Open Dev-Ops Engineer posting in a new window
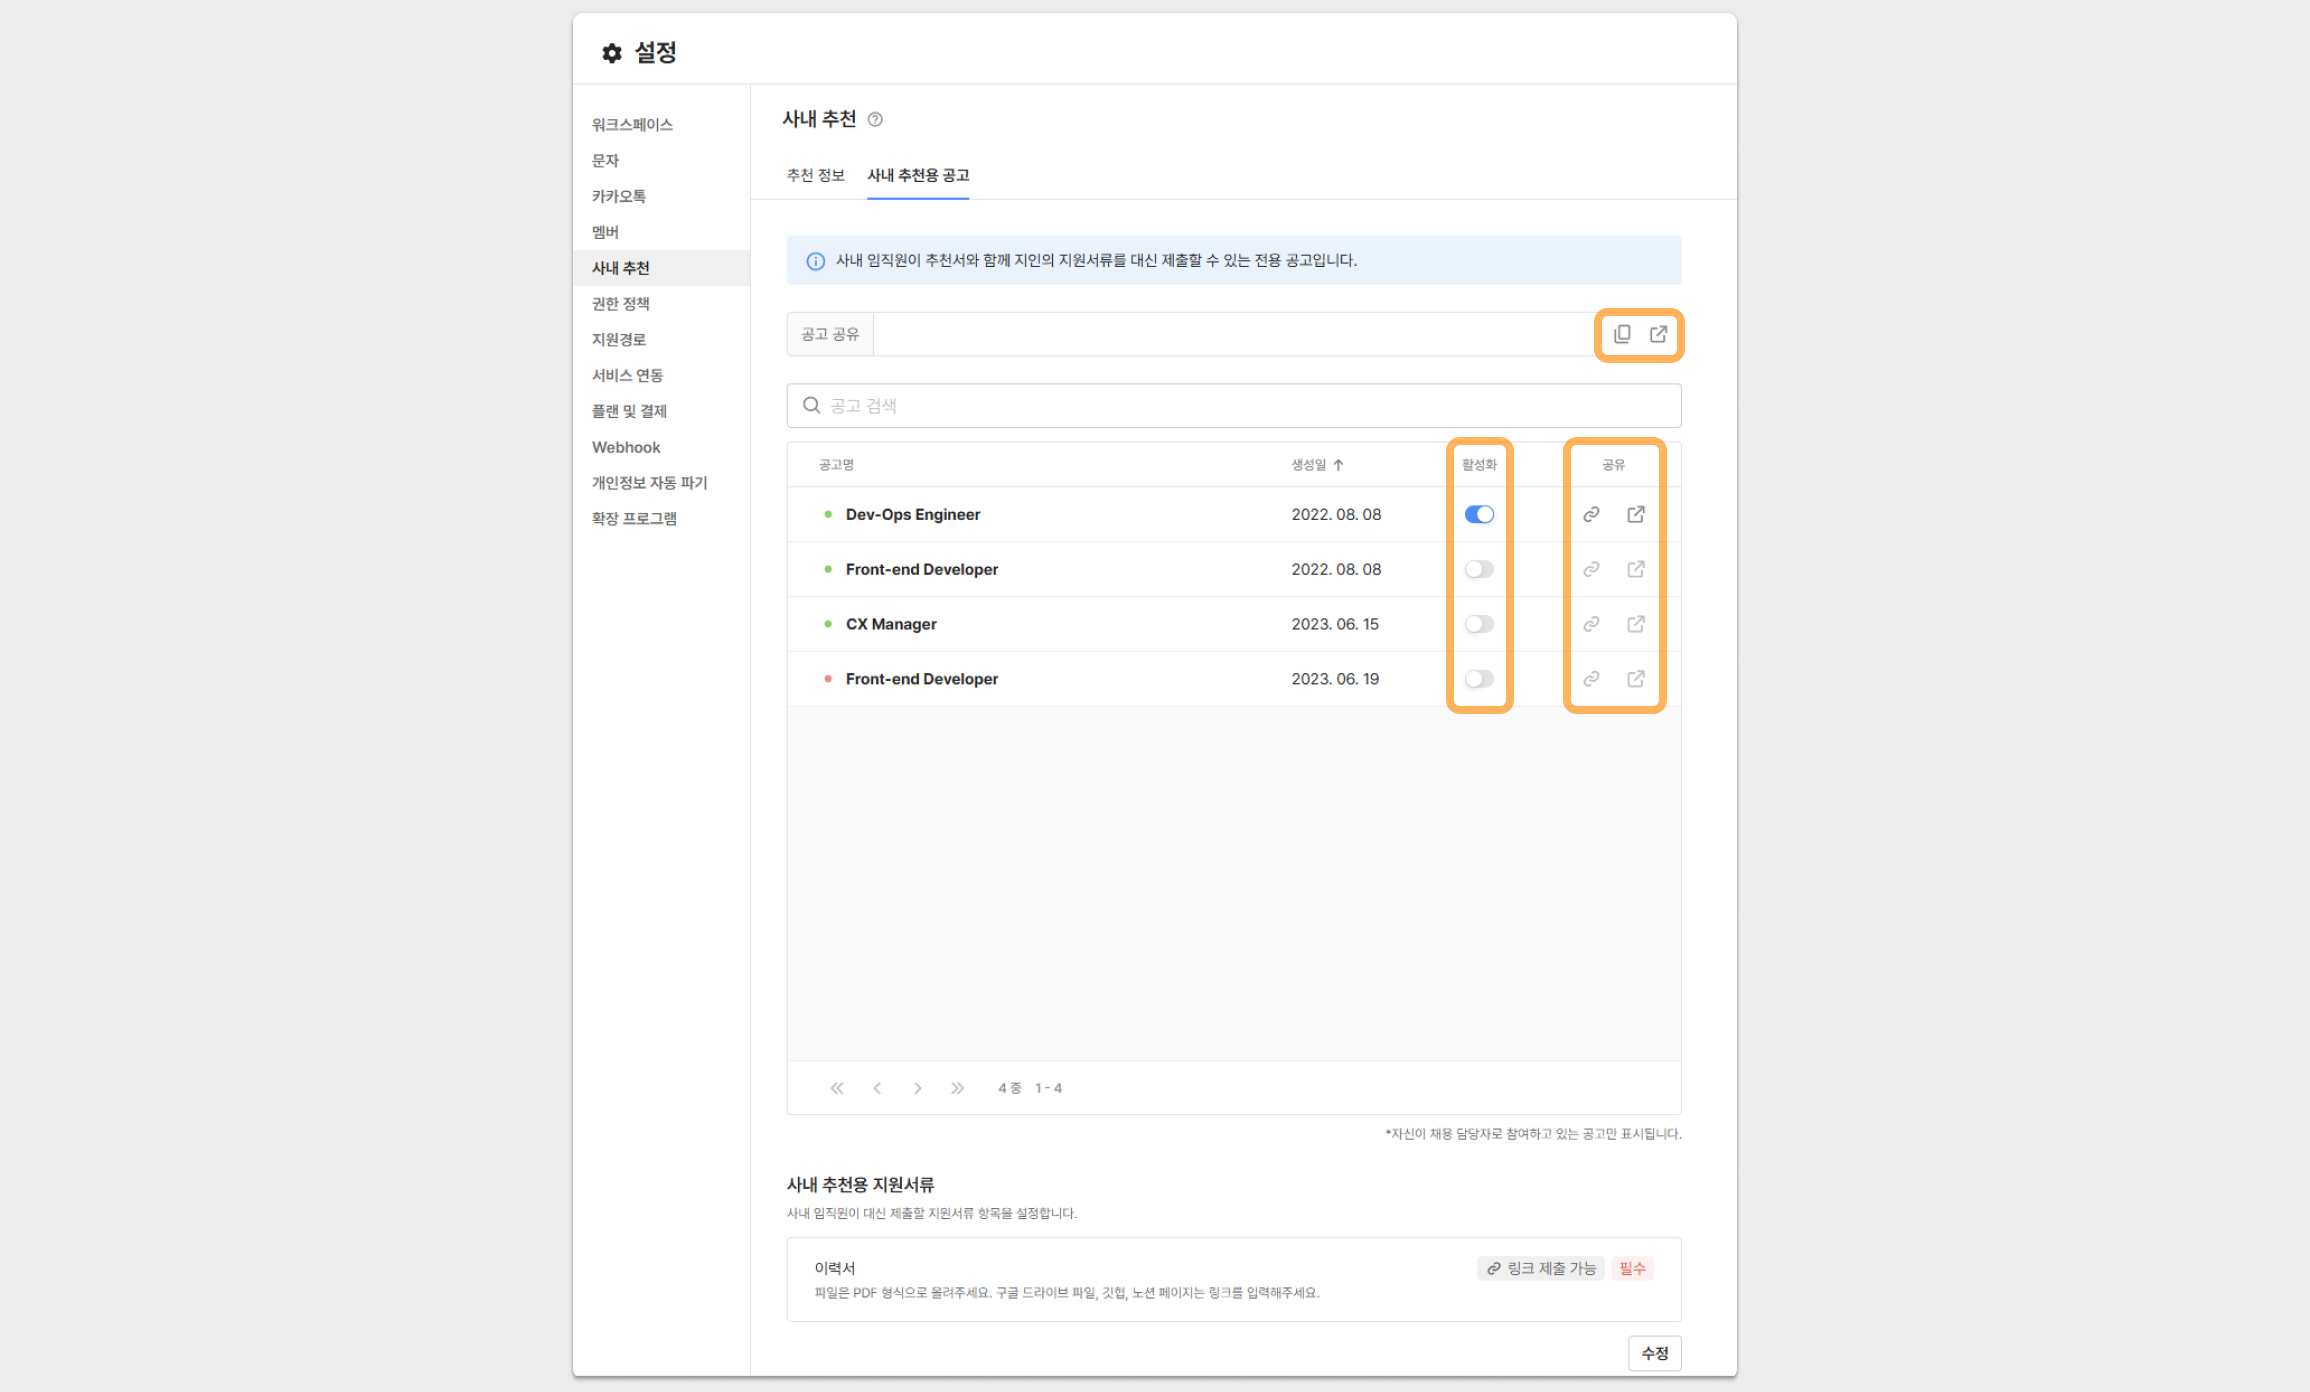Screen dimensions: 2310x1392 tap(1636, 514)
